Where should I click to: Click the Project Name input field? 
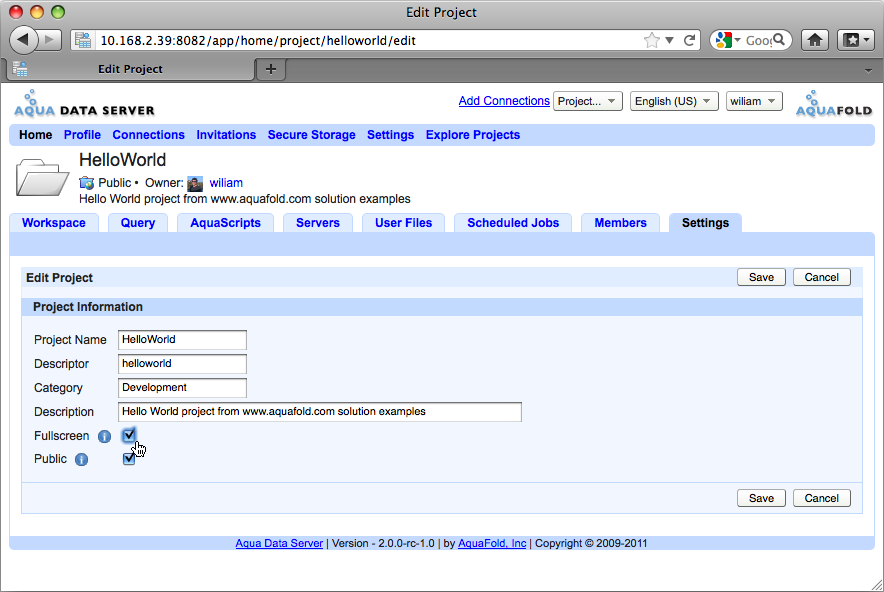pyautogui.click(x=182, y=339)
